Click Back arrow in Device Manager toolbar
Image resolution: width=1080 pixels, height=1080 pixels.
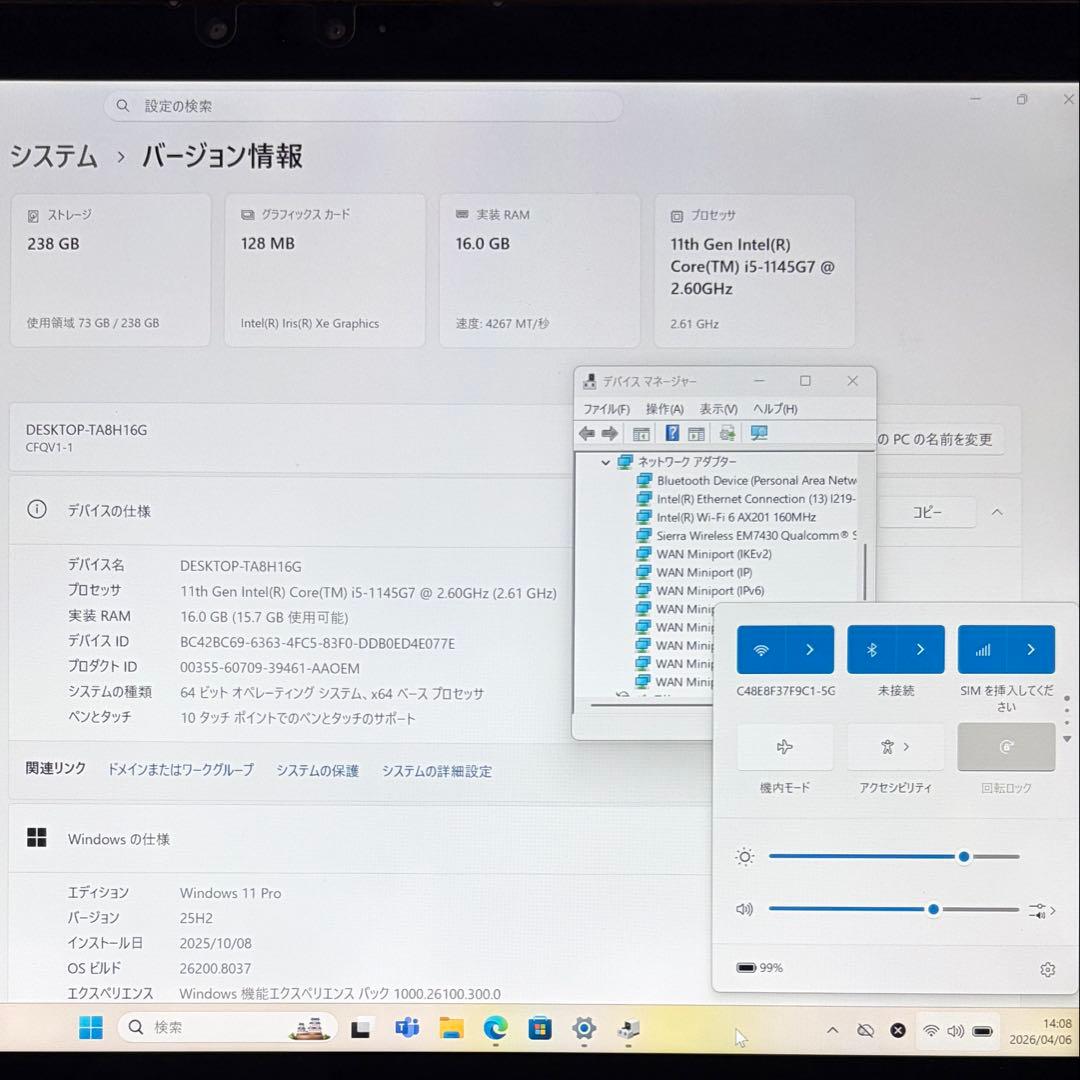tap(587, 434)
